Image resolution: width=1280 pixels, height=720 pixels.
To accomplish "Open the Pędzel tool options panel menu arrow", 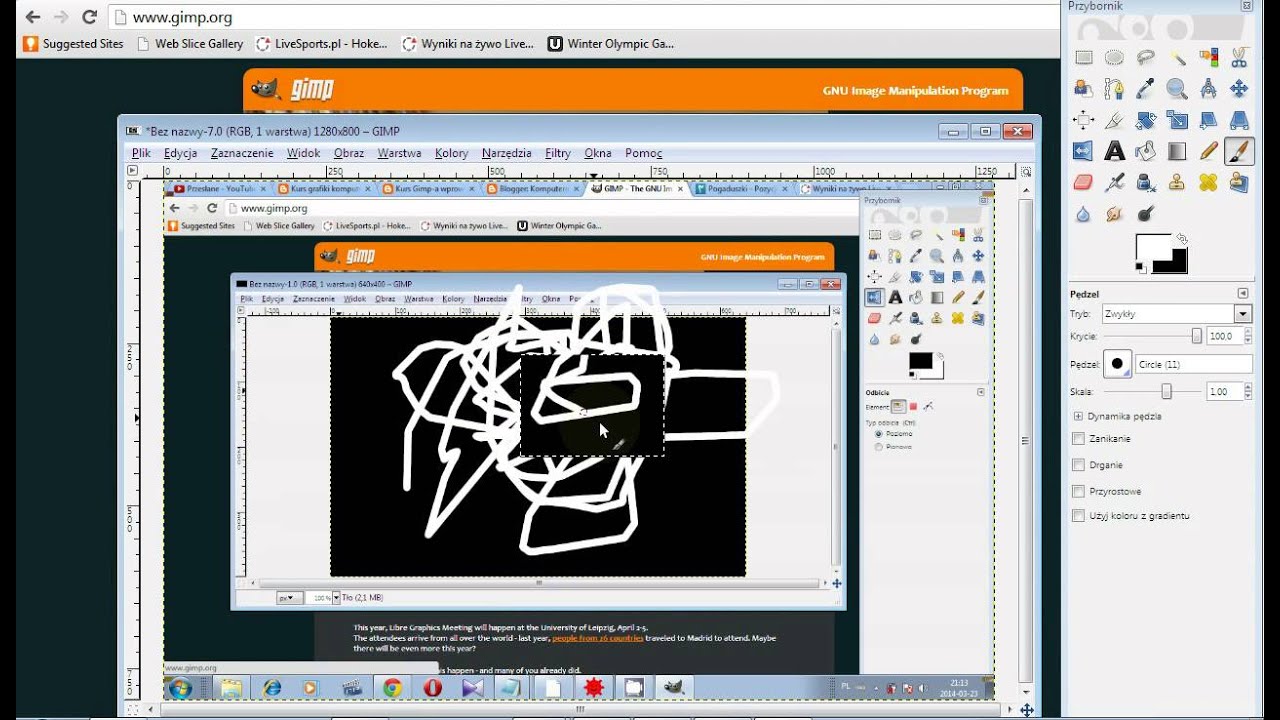I will [1243, 294].
